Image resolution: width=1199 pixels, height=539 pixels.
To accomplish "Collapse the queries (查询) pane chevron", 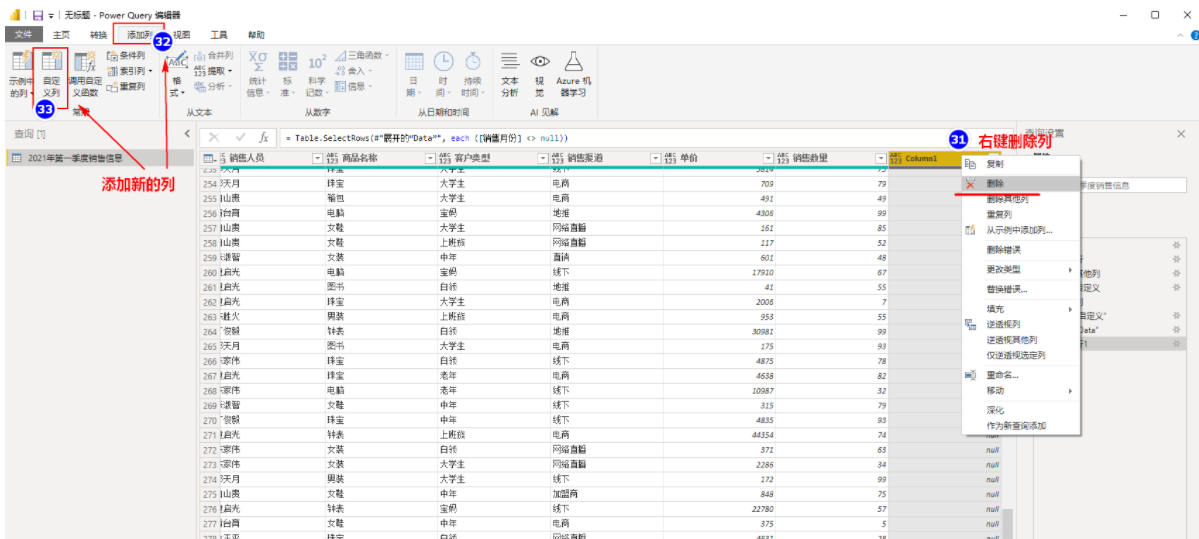I will pyautogui.click(x=187, y=134).
